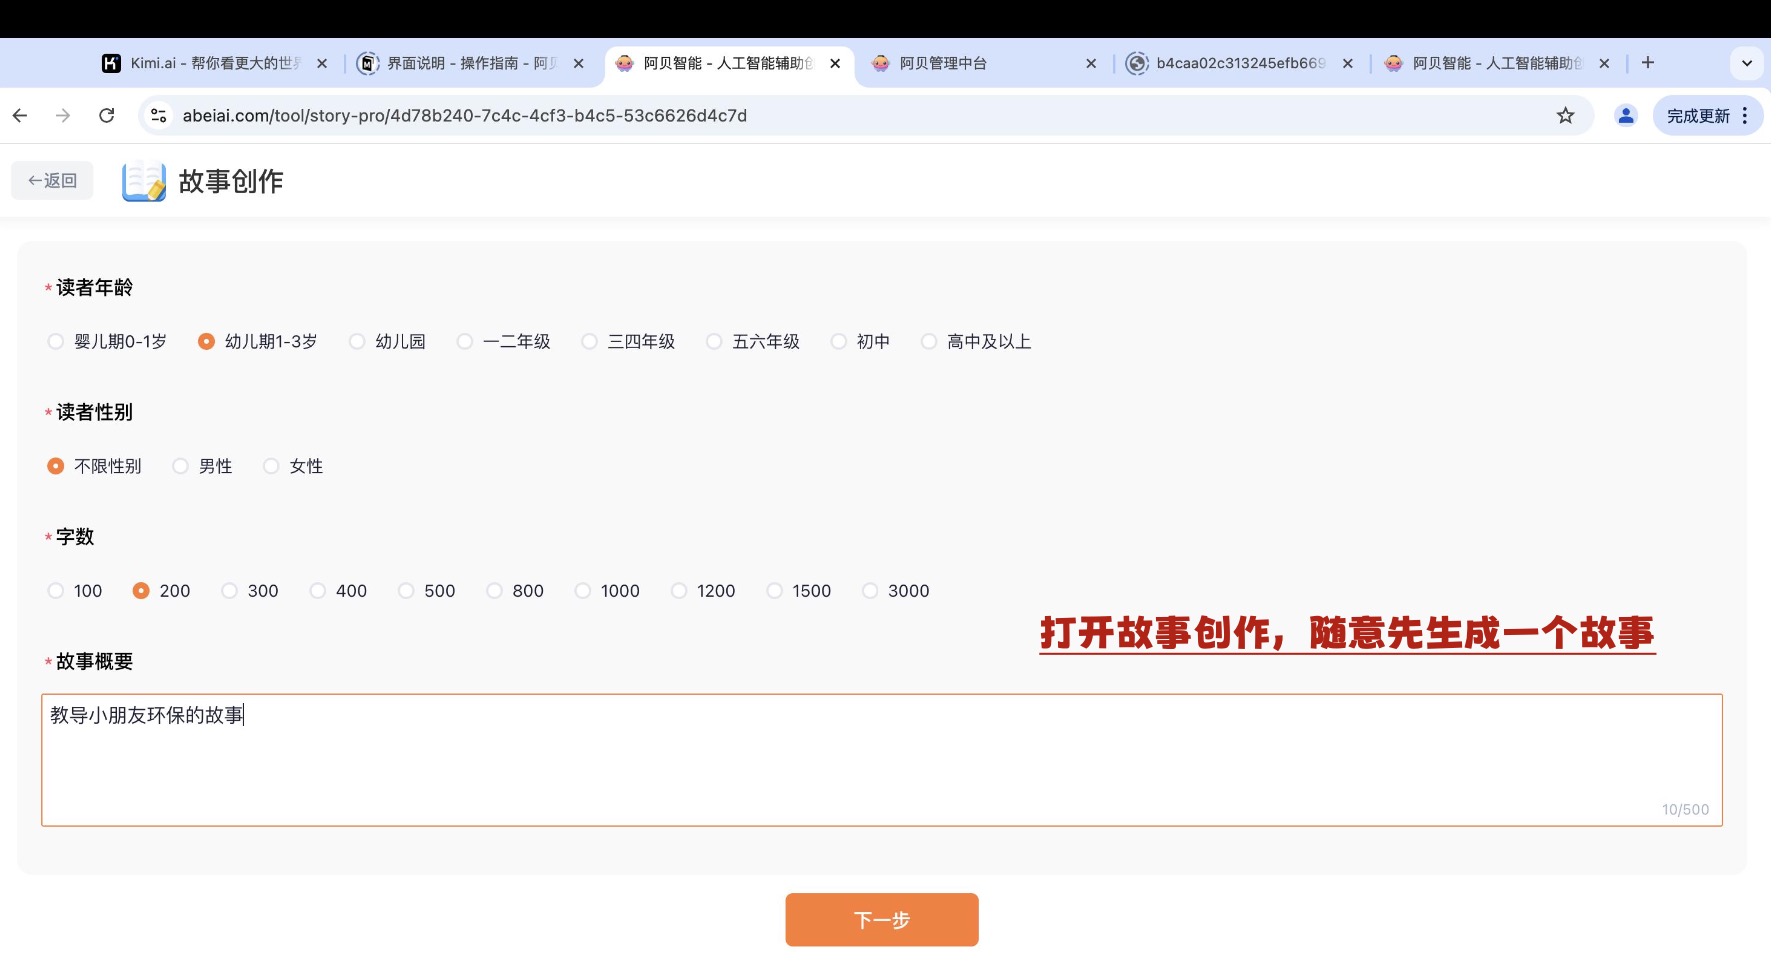The height and width of the screenshot is (976, 1790).
Task: Open the Chrome profile avatar
Action: click(x=1626, y=116)
